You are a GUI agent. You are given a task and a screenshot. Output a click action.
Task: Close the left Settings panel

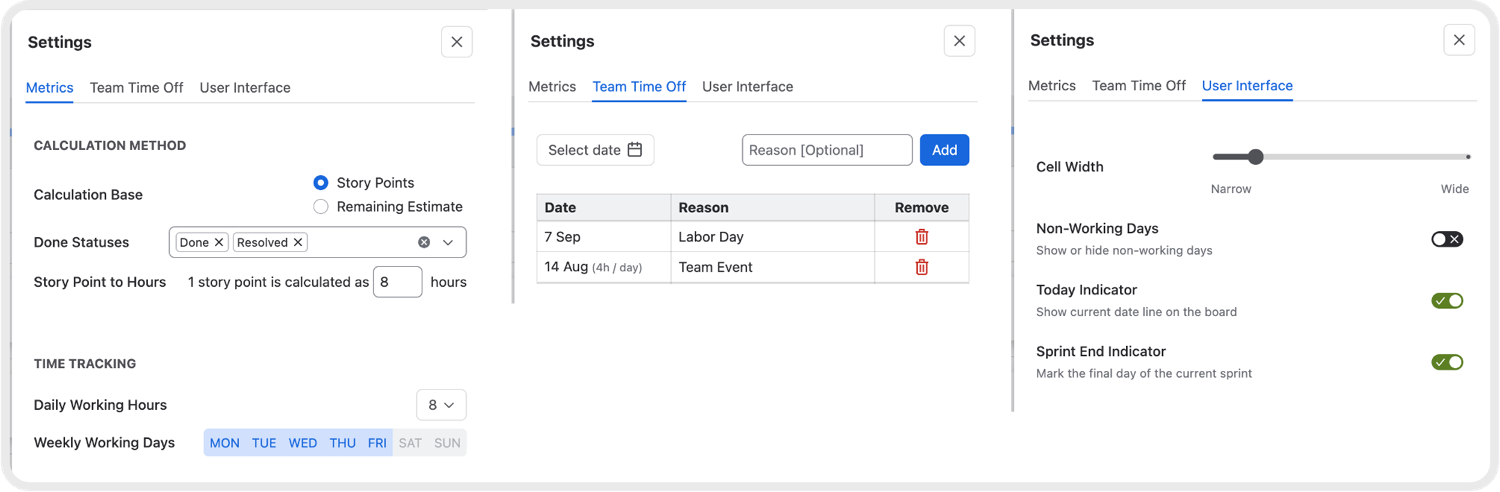point(457,42)
